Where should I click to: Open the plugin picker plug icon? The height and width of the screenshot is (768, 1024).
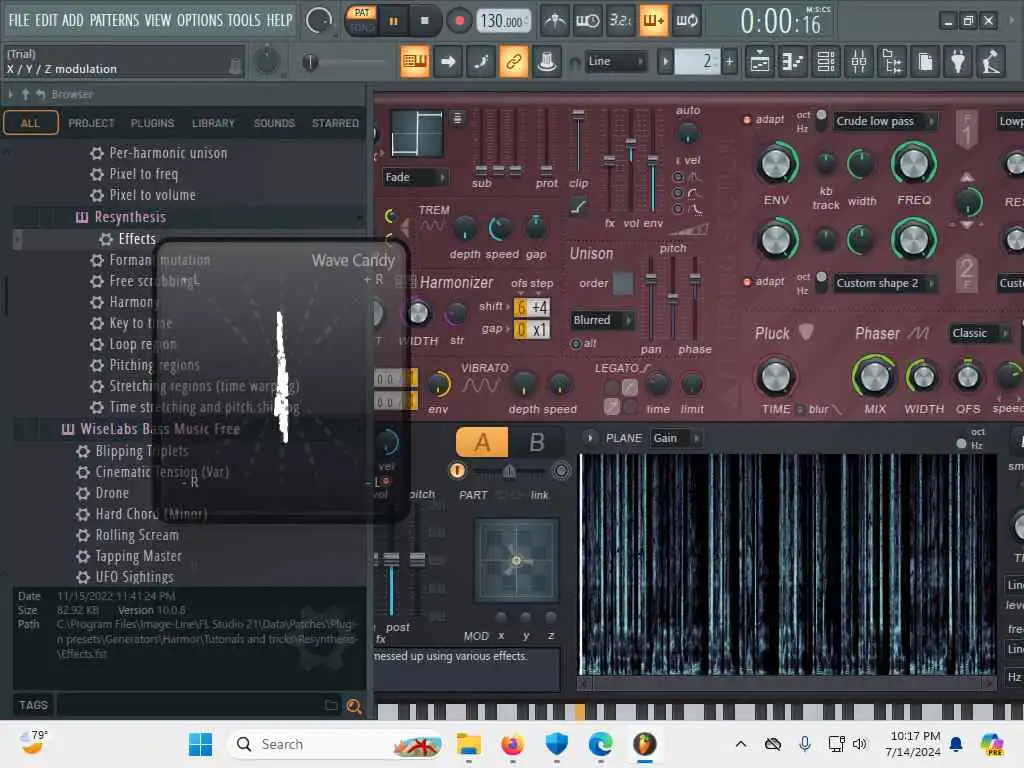tap(958, 63)
